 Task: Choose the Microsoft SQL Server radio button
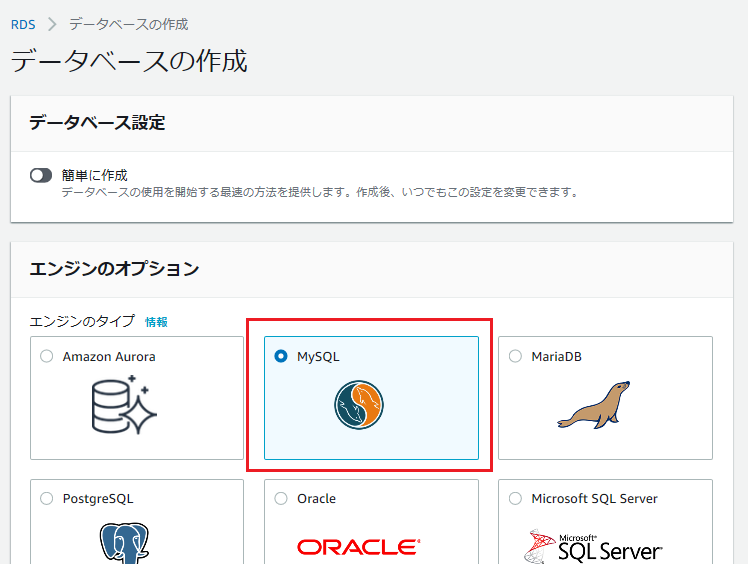[515, 499]
